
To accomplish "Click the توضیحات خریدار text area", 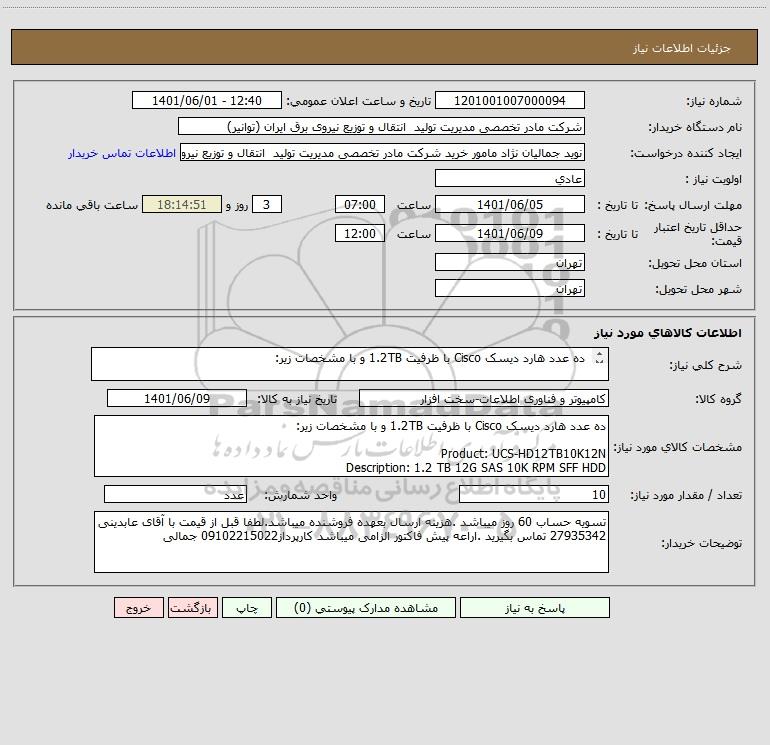I will pos(351,542).
